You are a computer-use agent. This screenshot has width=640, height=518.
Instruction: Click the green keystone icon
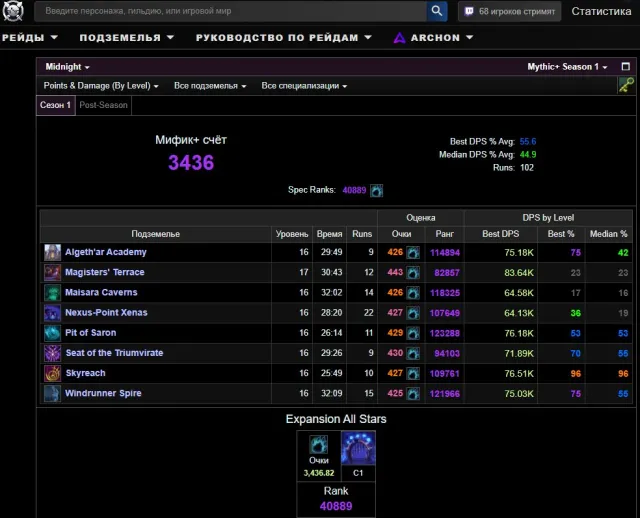pos(626,85)
